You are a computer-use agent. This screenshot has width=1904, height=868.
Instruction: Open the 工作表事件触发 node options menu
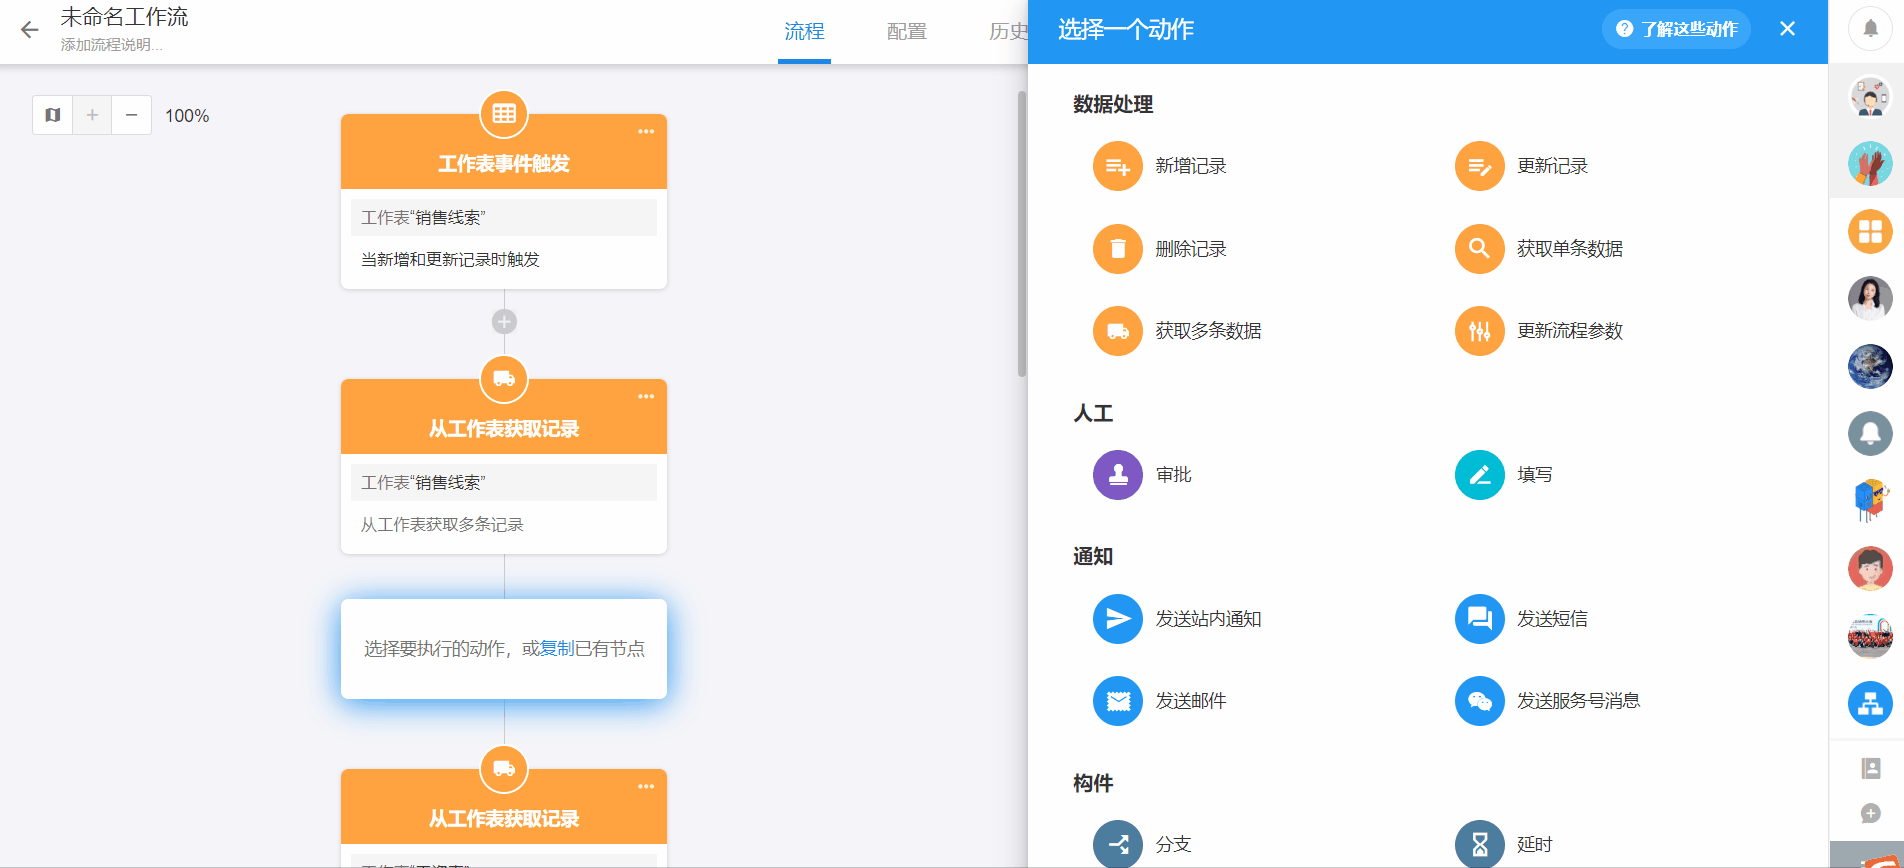(x=646, y=132)
